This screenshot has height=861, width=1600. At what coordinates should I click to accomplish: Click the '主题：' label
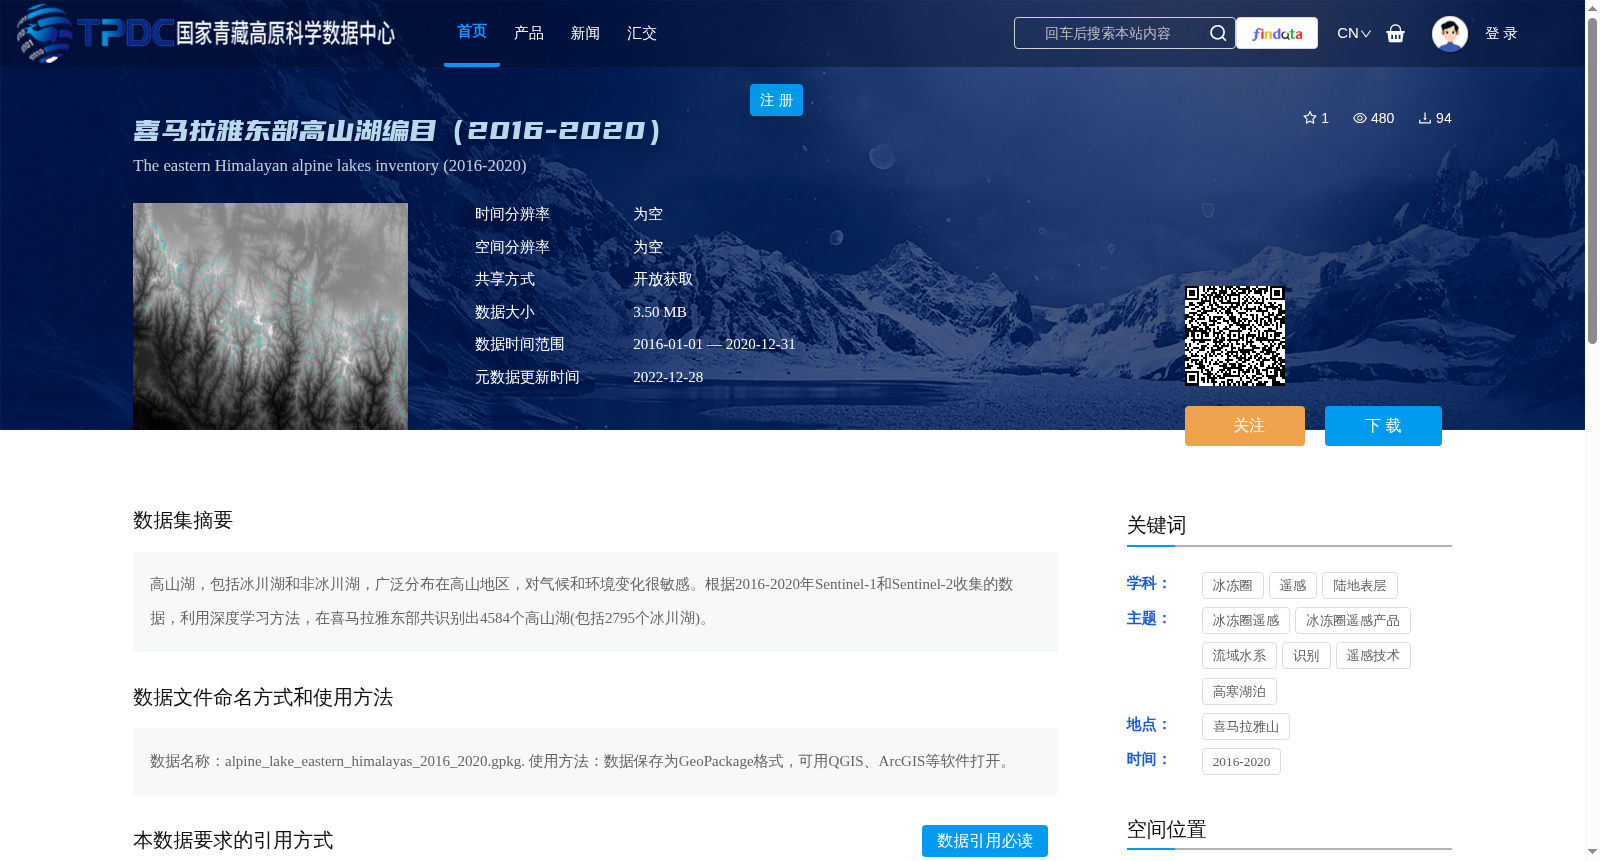coord(1148,618)
